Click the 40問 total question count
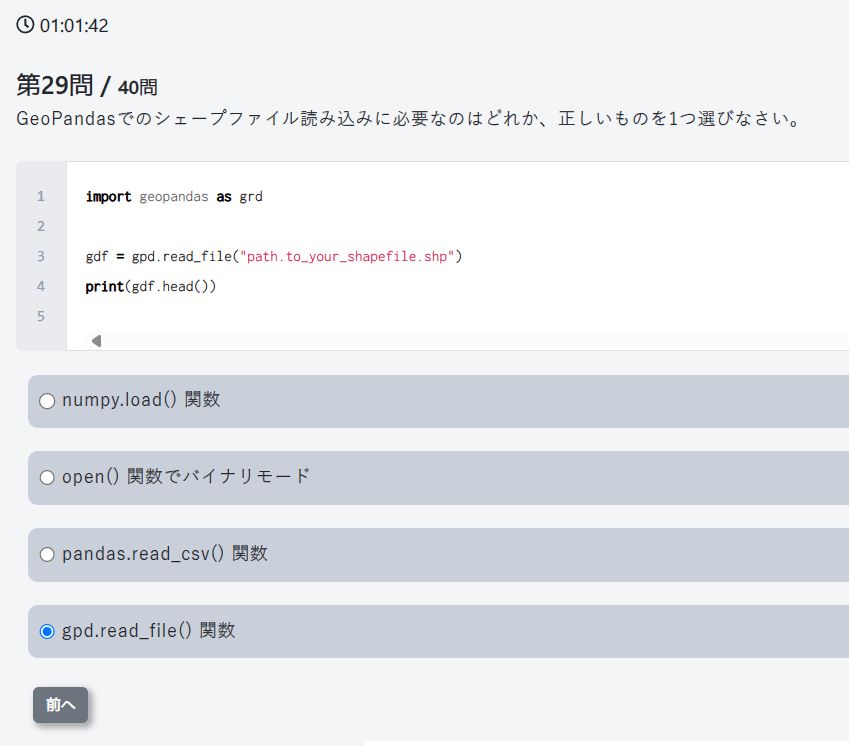The height and width of the screenshot is (746, 849). [x=137, y=88]
